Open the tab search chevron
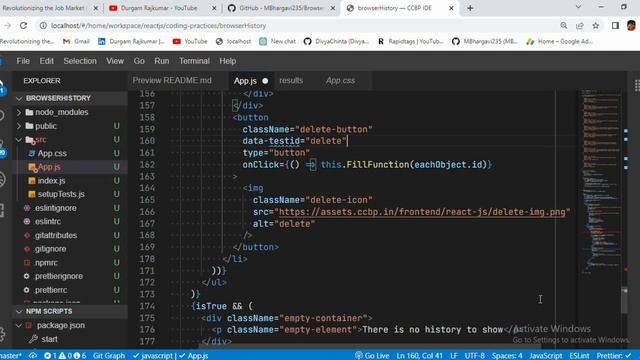The width and height of the screenshot is (640, 360). coord(578,7)
